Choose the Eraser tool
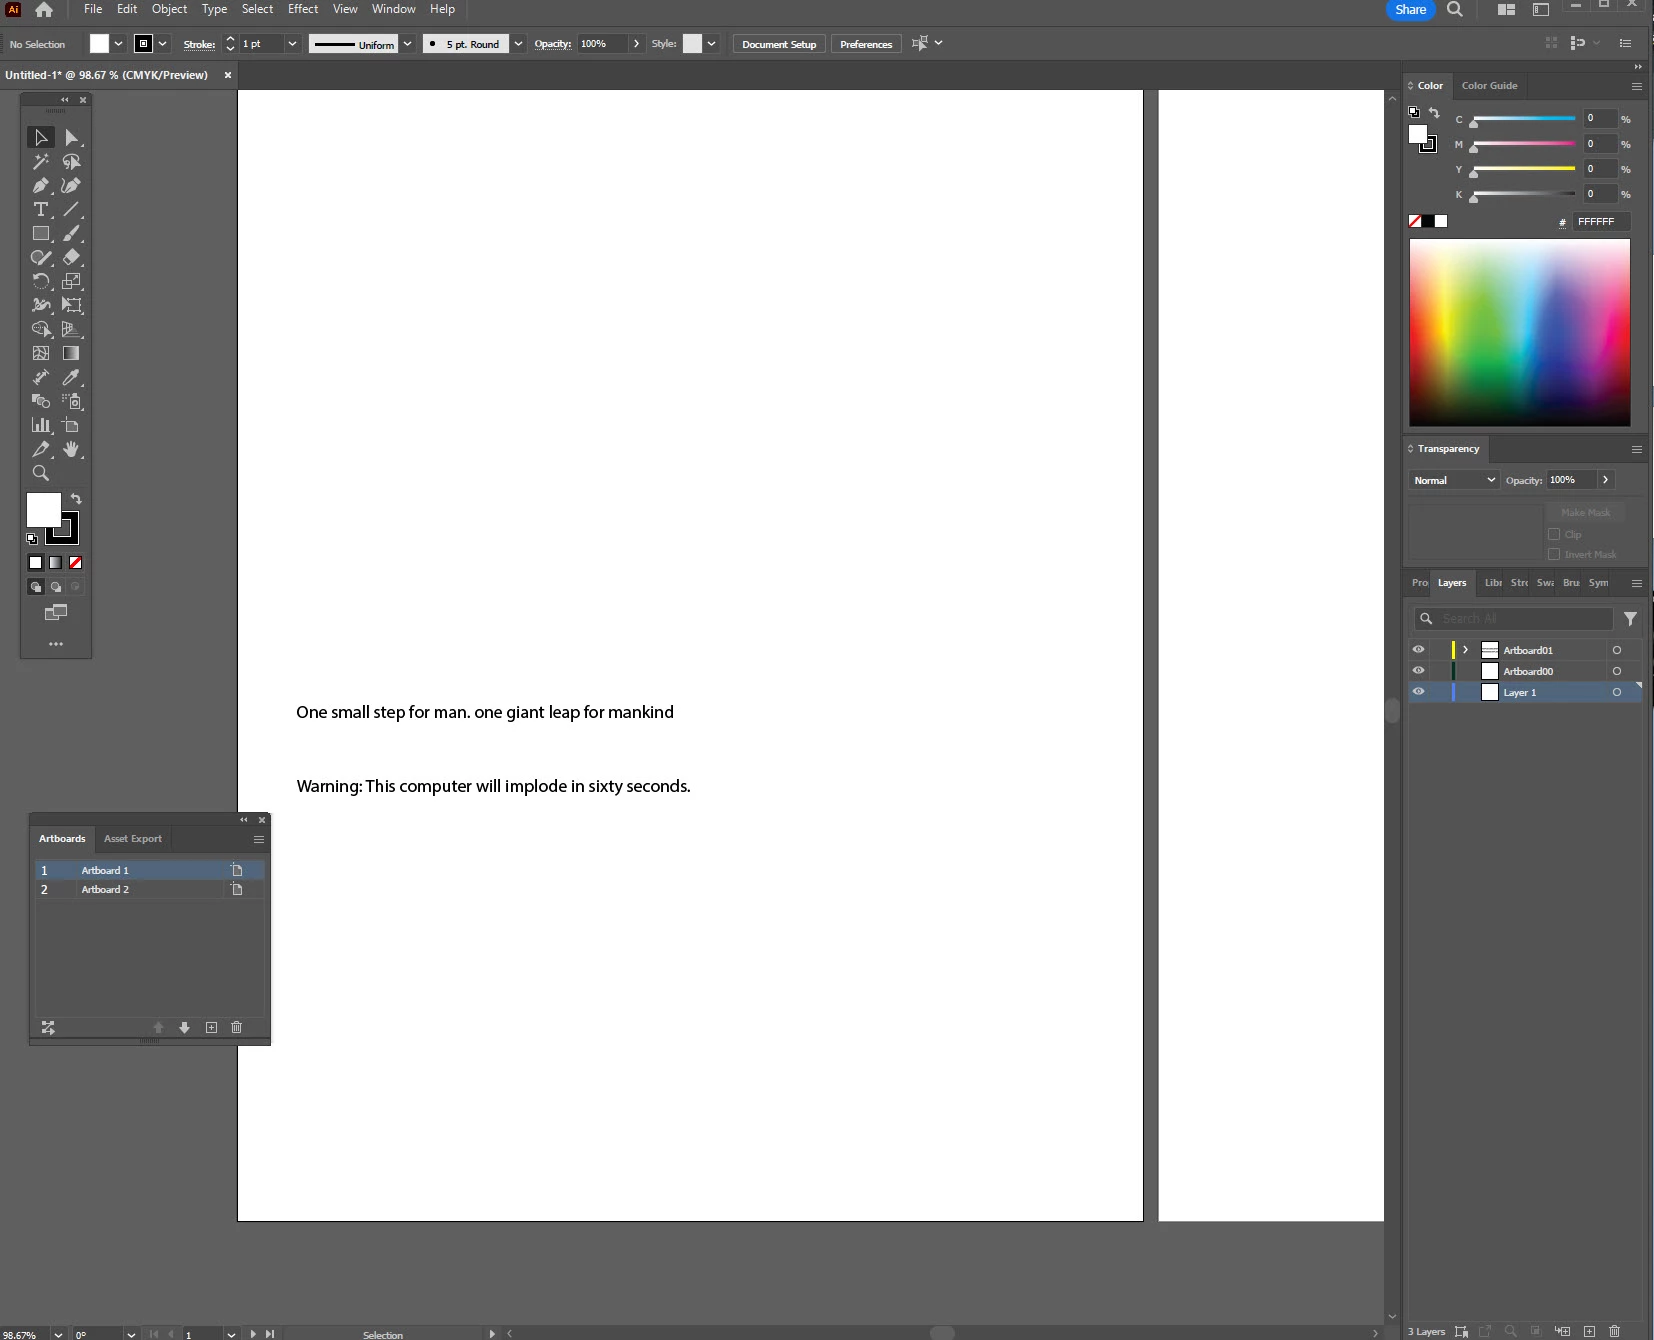This screenshot has width=1654, height=1340. pos(71,257)
